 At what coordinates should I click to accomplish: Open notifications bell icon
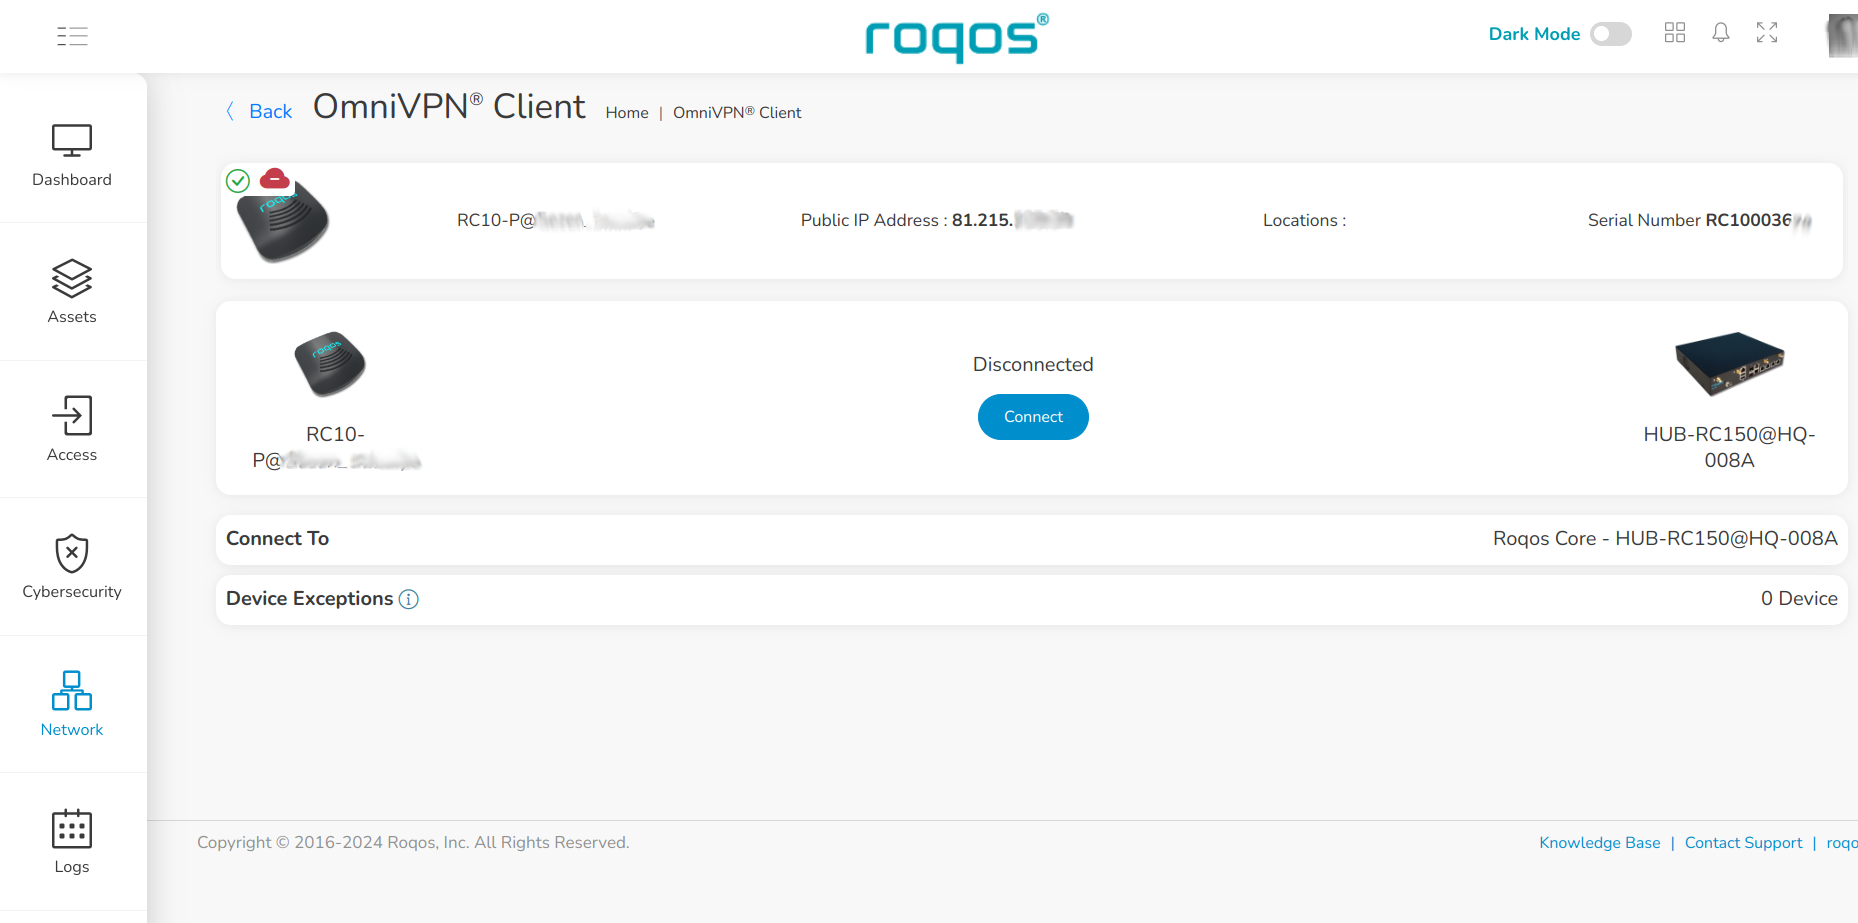[x=1721, y=33]
